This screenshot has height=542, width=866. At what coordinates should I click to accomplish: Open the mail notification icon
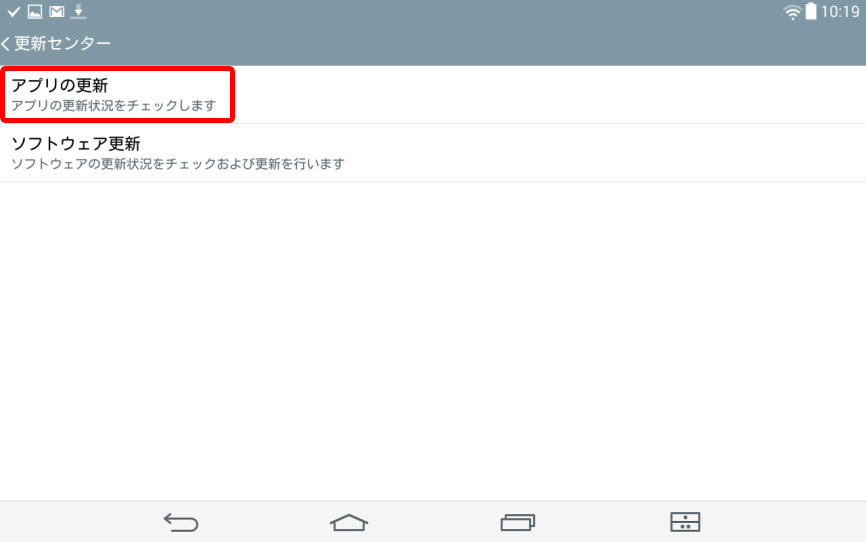[x=56, y=12]
